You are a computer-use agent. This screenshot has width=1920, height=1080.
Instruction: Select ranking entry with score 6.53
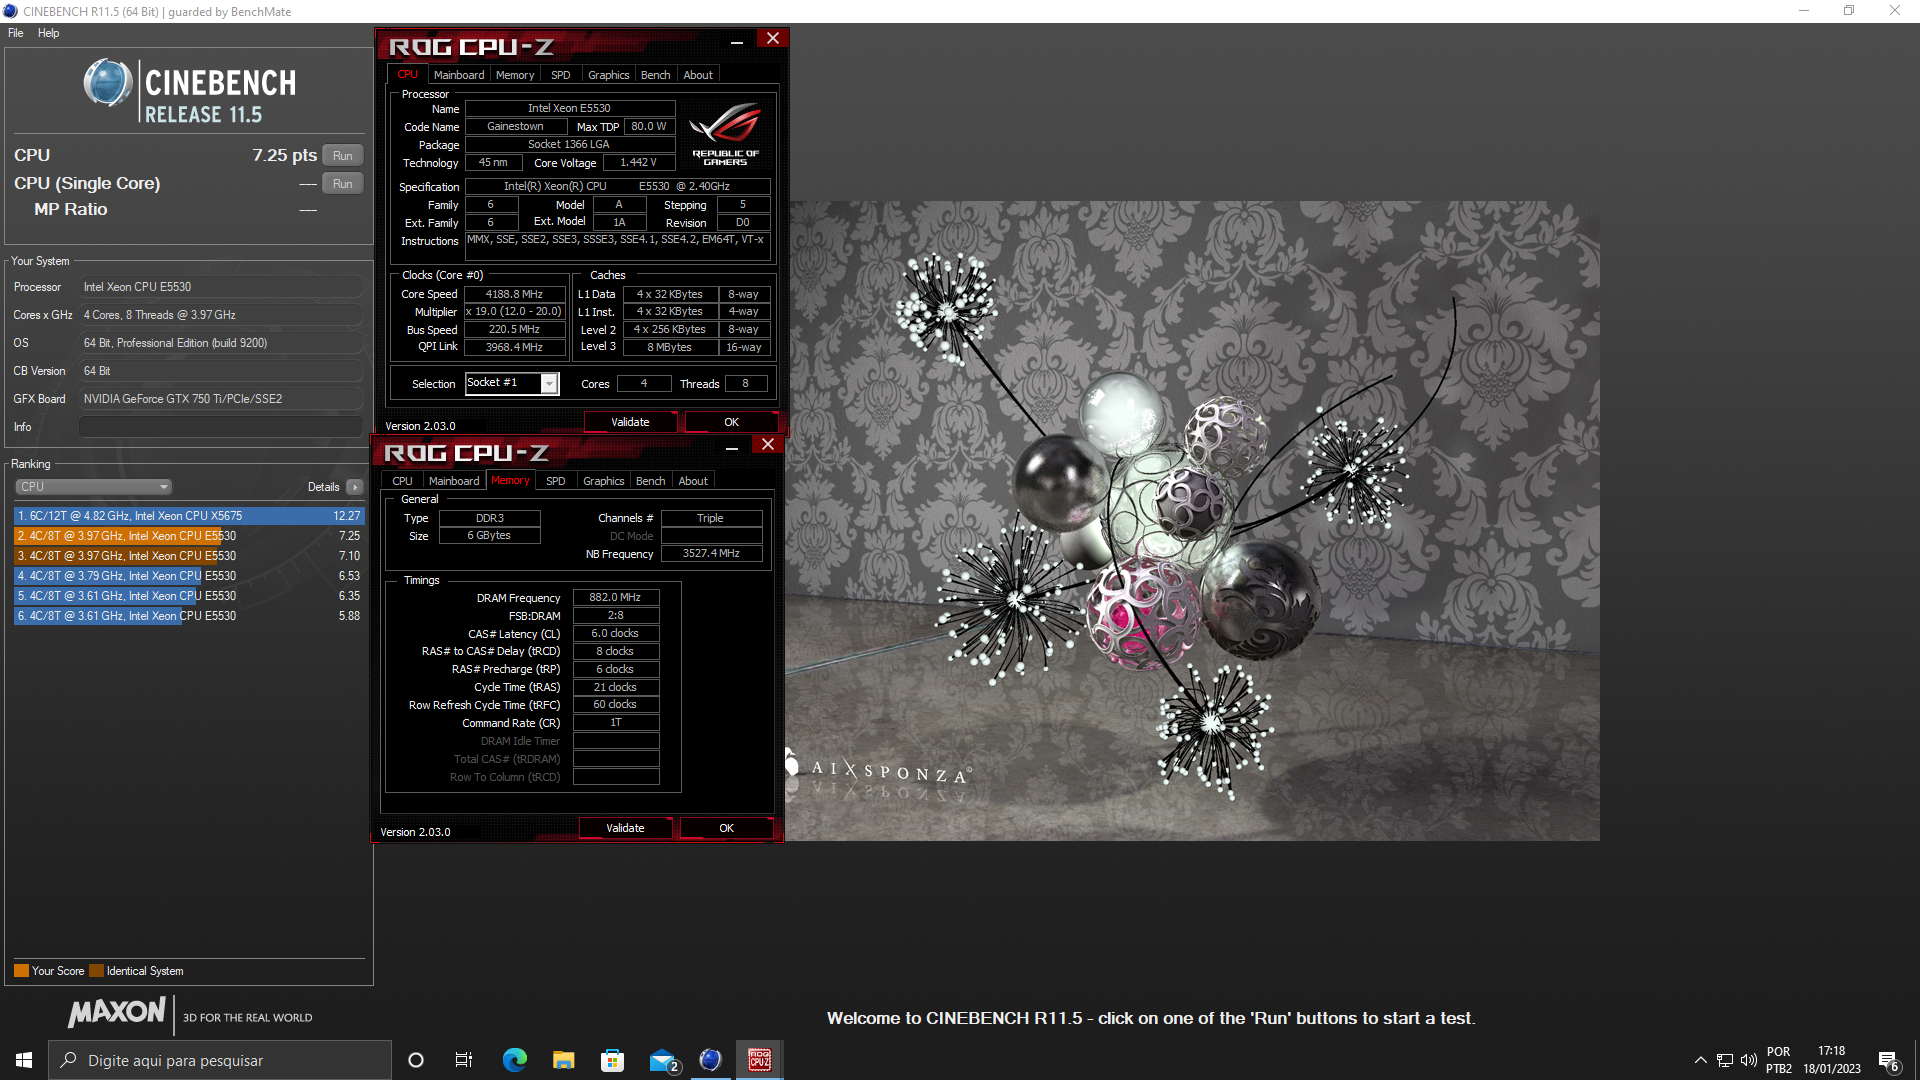pyautogui.click(x=189, y=576)
